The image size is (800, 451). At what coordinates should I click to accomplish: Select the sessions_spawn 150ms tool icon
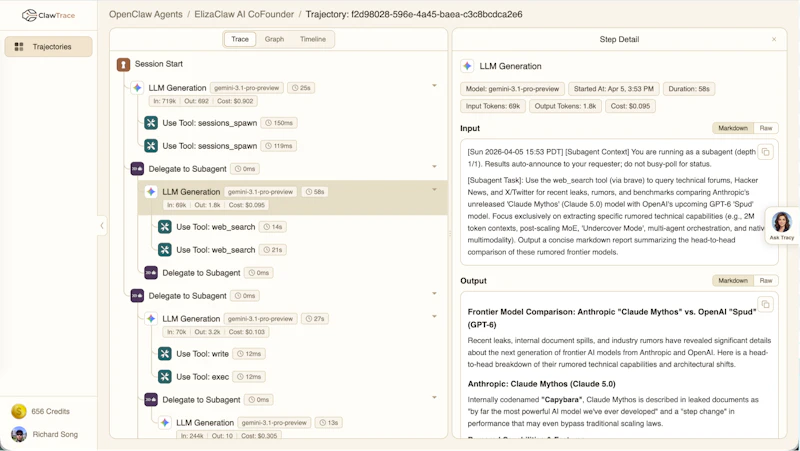[151, 122]
